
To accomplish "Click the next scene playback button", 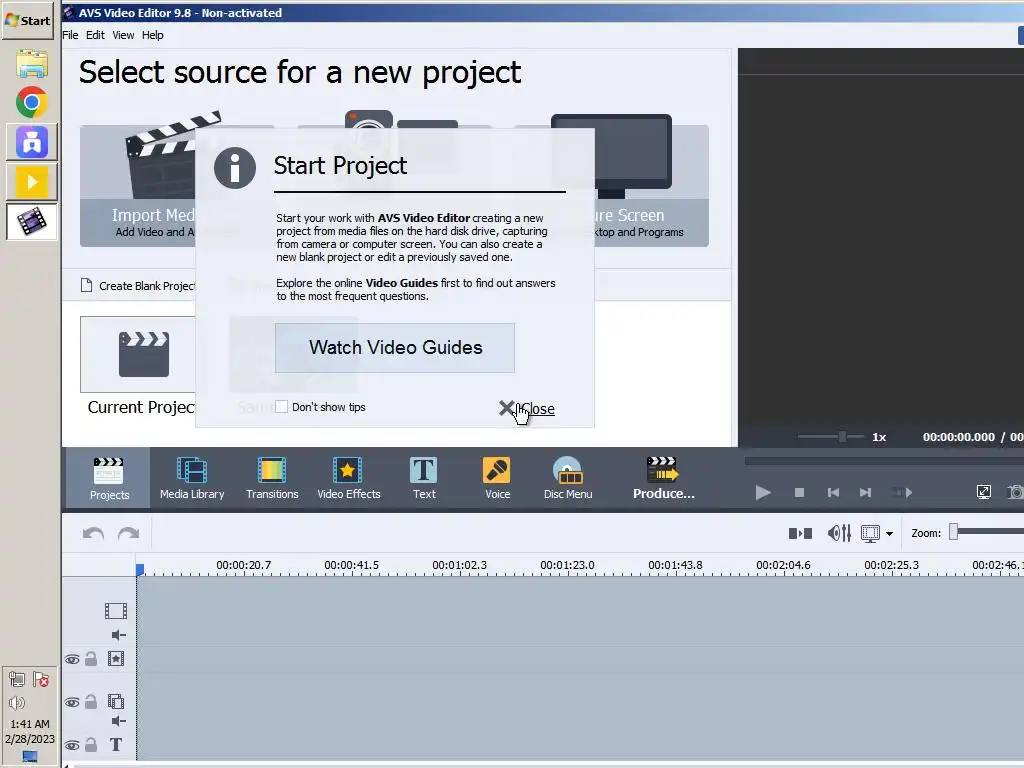I will [902, 492].
